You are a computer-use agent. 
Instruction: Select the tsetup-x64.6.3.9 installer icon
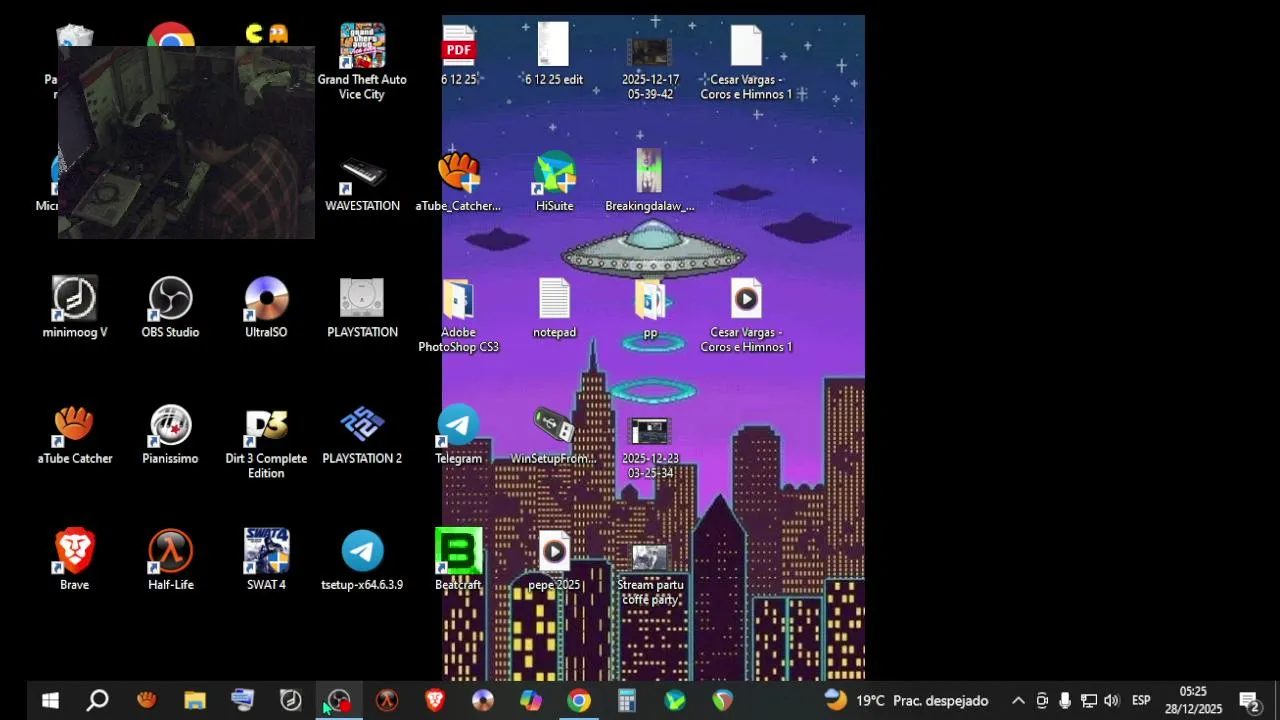pos(362,560)
